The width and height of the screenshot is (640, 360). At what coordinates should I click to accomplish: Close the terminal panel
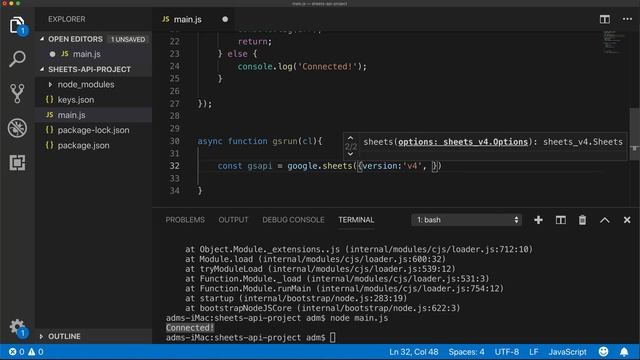[x=627, y=220]
